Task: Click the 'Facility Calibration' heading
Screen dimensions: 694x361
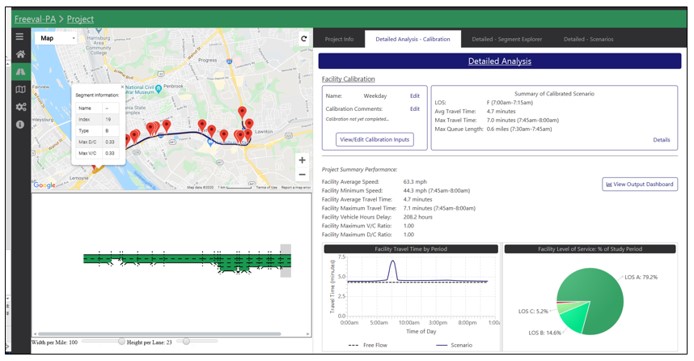Action: point(348,79)
